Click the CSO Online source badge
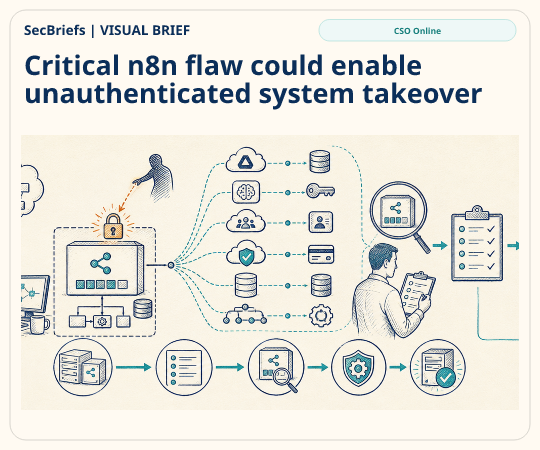Screen dimensions: 540x450 click(417, 31)
